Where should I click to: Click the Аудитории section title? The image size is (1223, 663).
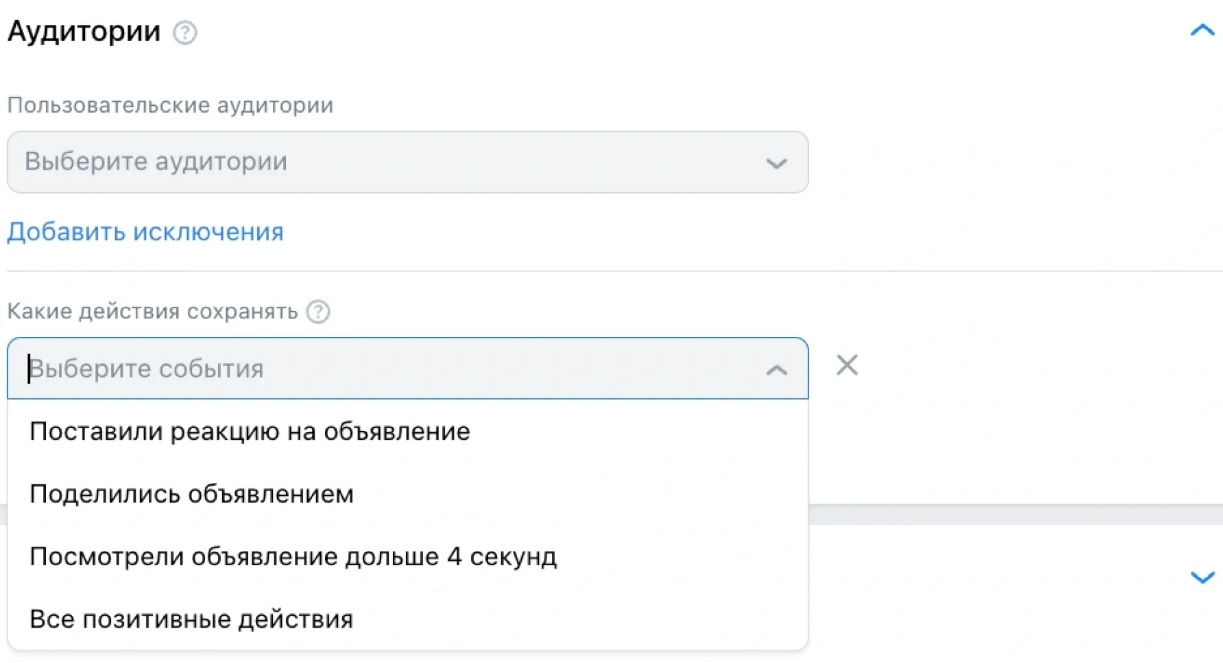pos(84,31)
